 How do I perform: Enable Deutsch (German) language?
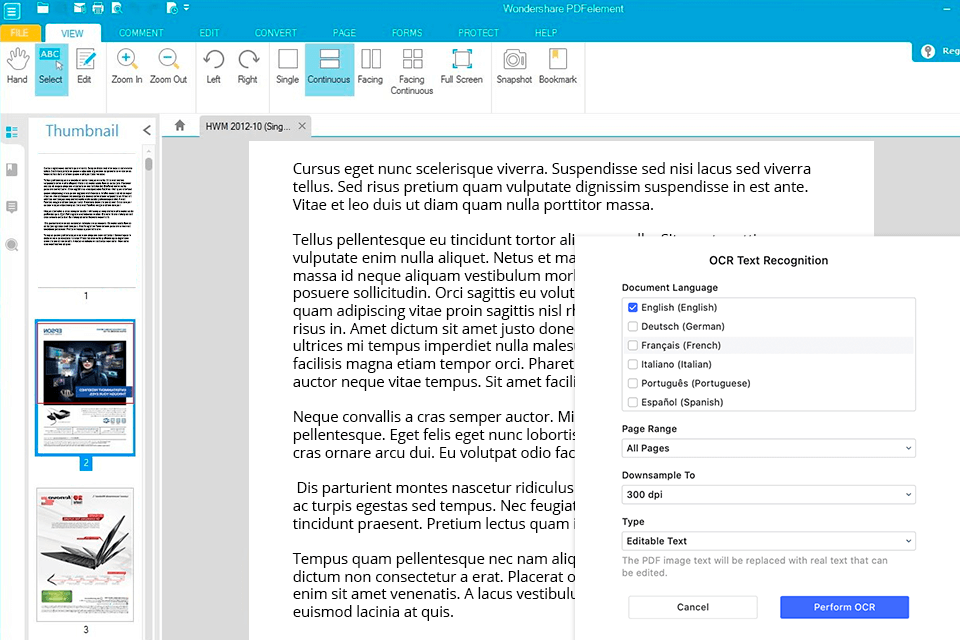point(633,327)
